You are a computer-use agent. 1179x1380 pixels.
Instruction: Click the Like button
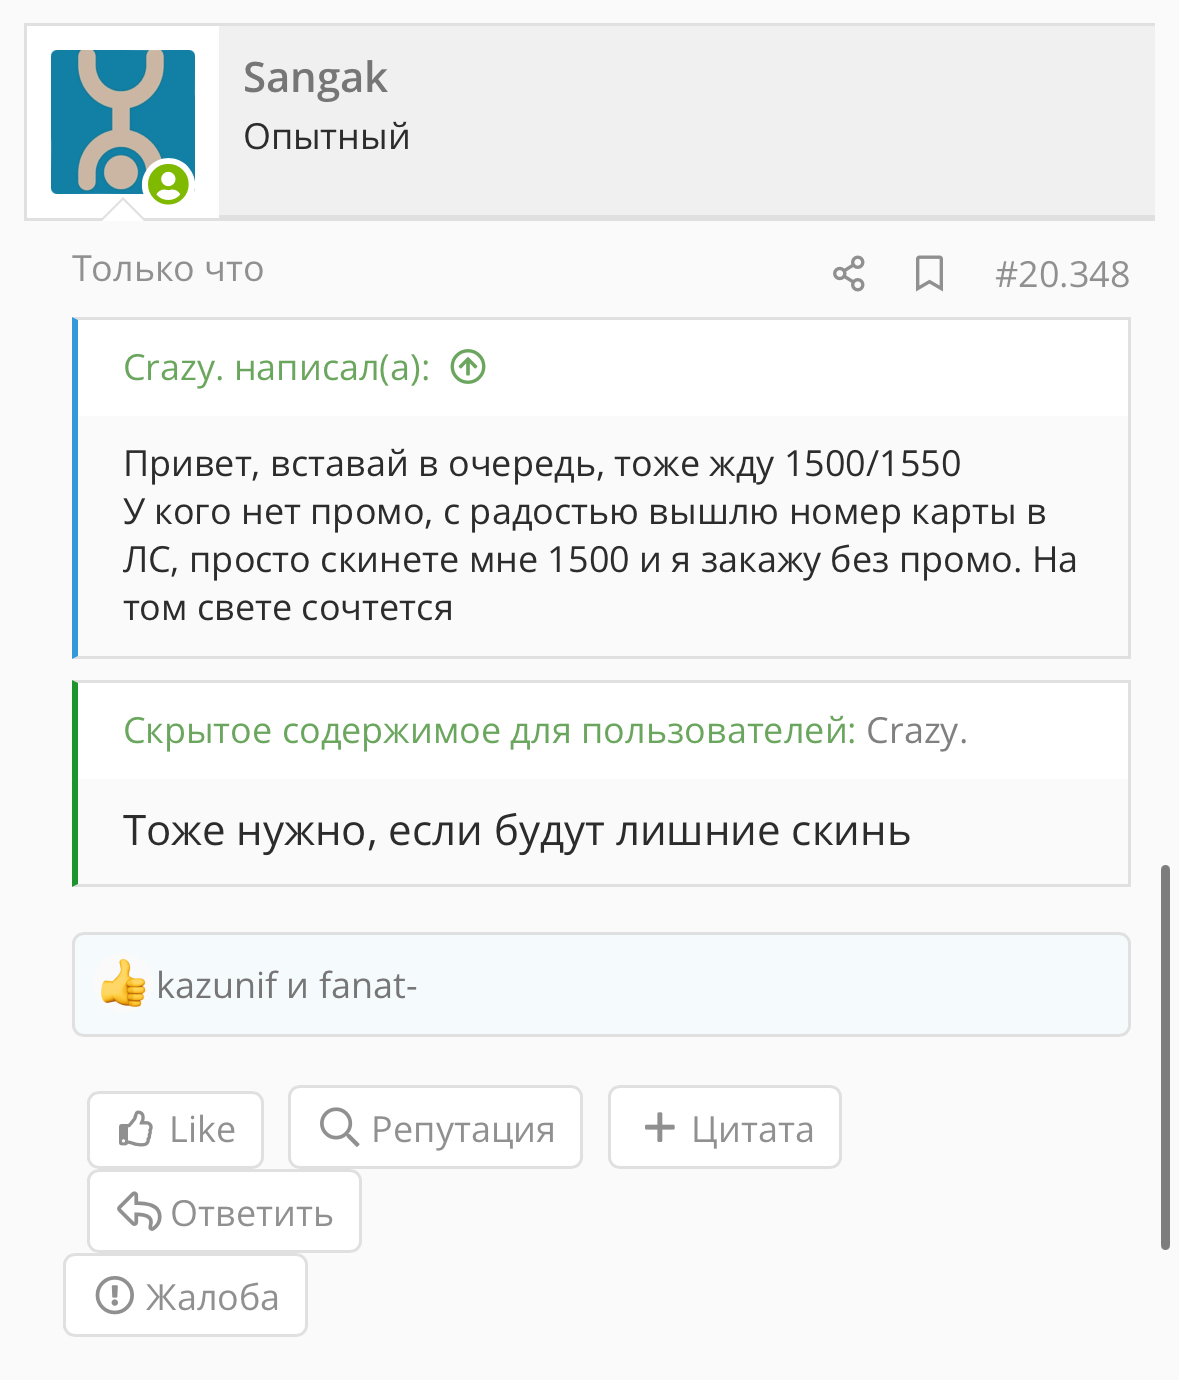point(176,1129)
